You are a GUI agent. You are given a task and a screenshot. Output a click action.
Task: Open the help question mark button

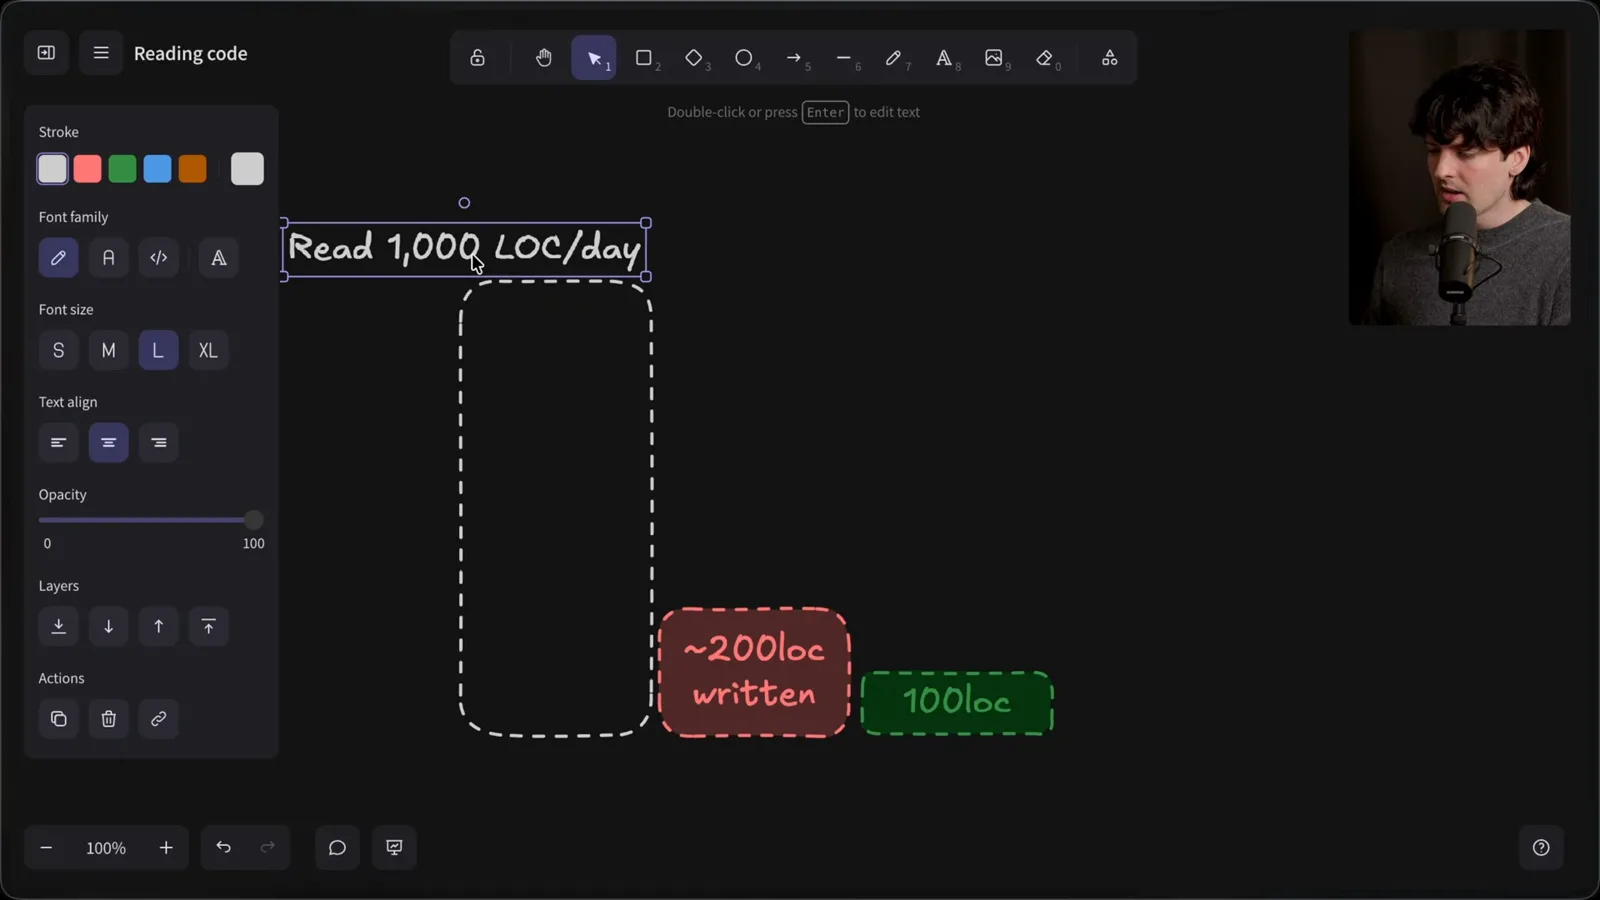coord(1541,848)
